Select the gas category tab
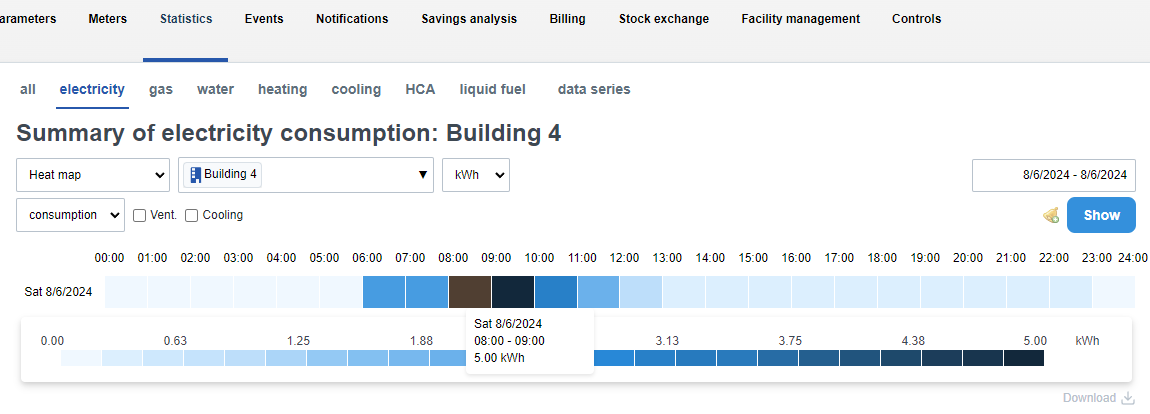1150x414 pixels. coord(161,89)
